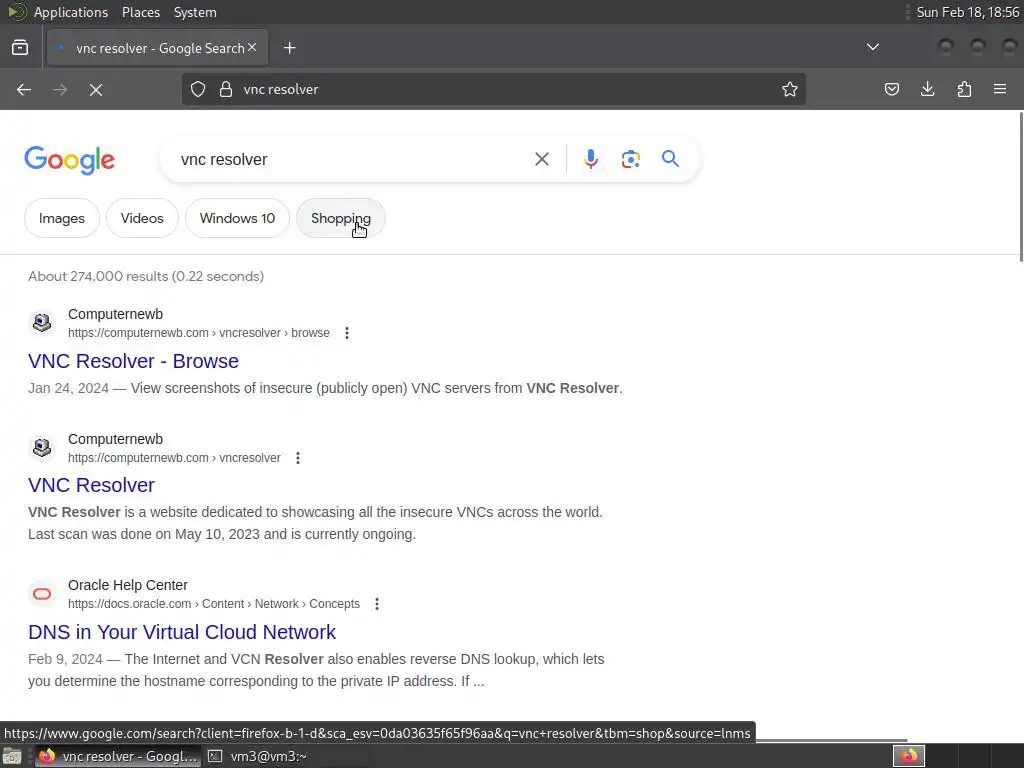Open more options for Oracle Help Center result
Screen dimensions: 1024x768
(x=377, y=604)
